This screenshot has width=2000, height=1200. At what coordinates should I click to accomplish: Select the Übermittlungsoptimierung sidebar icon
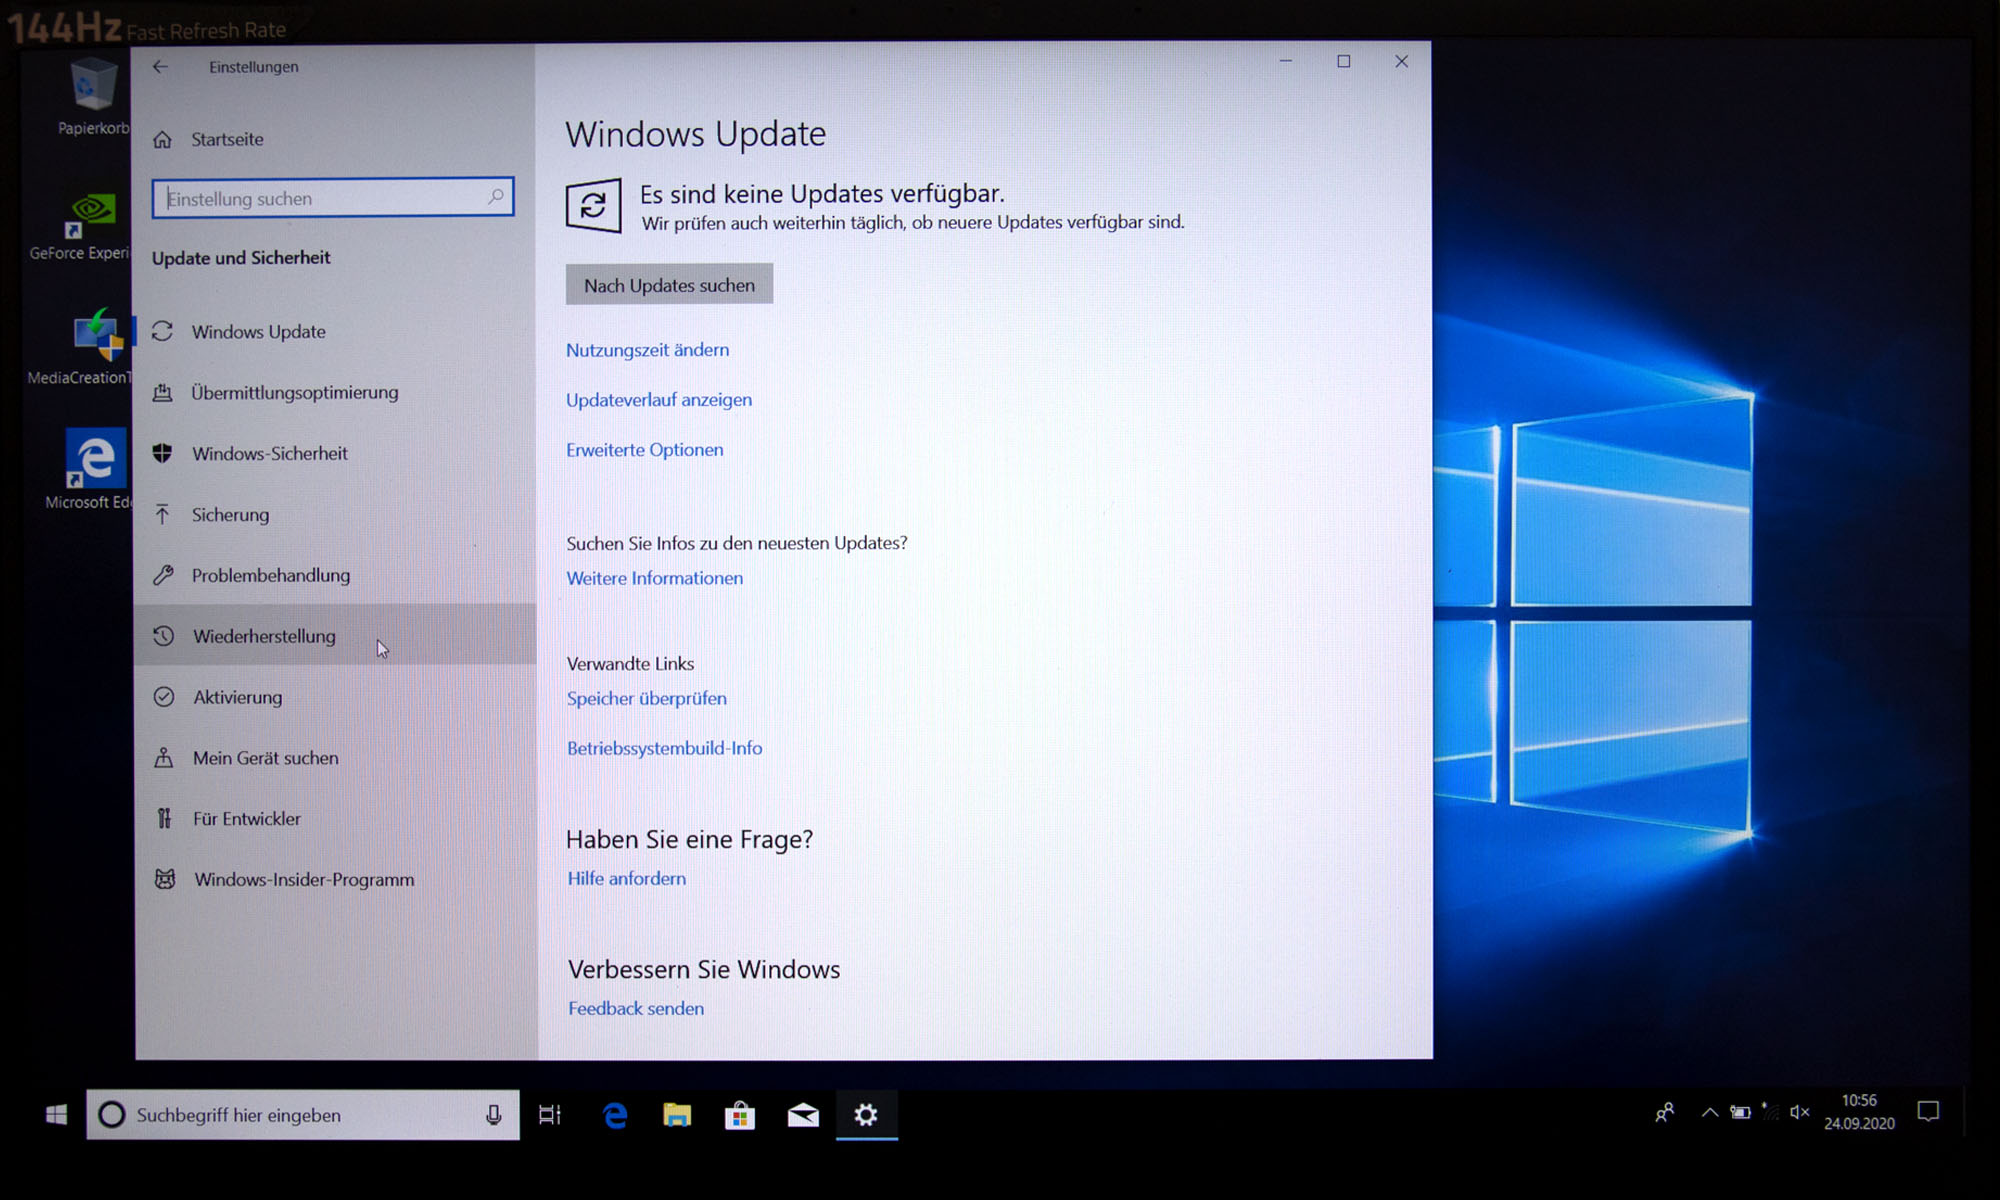pyautogui.click(x=163, y=392)
